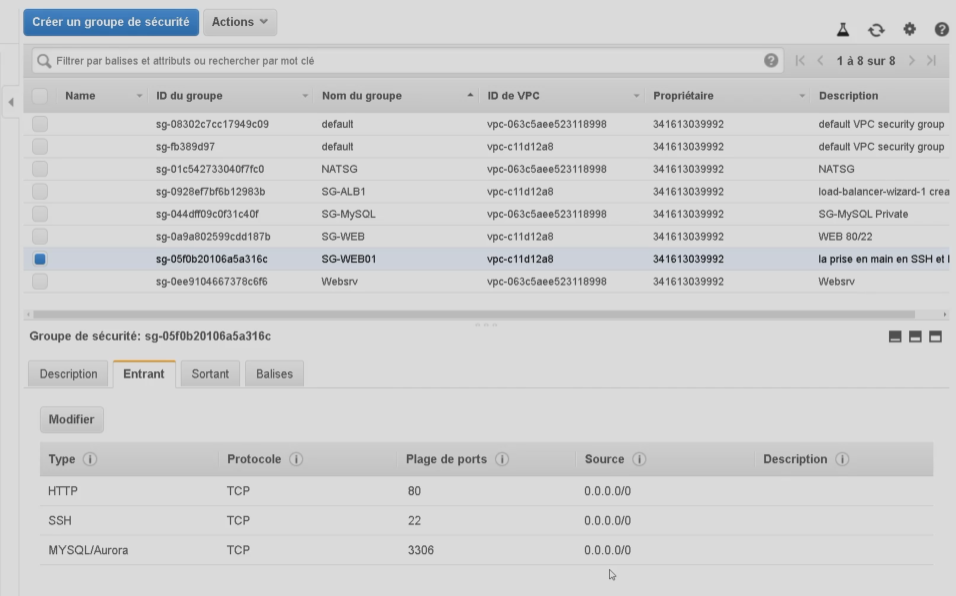Click the horizontal table scrollbar
The image size is (956, 596).
(474, 314)
